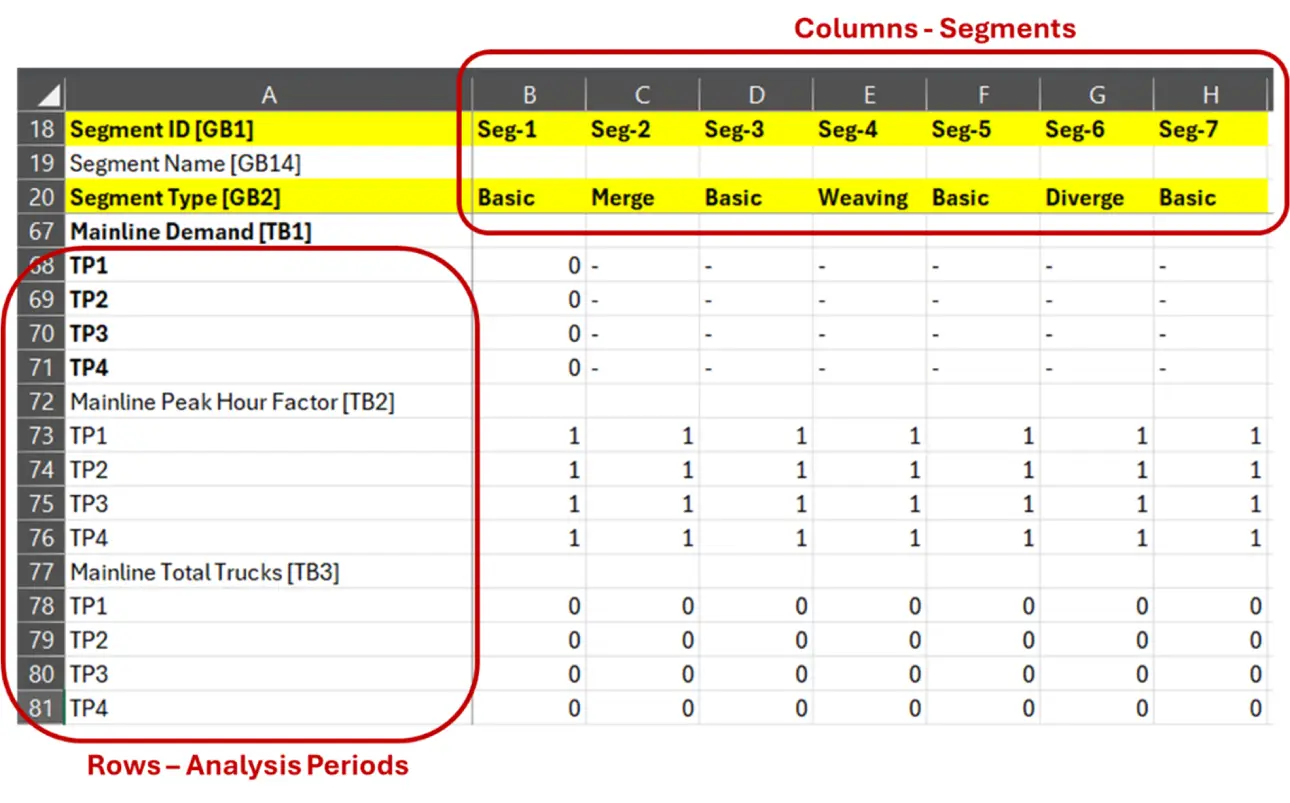This screenshot has height=803, width=1290.
Task: Select Seg-4 peak hour factor in row 74
Action: 869,469
